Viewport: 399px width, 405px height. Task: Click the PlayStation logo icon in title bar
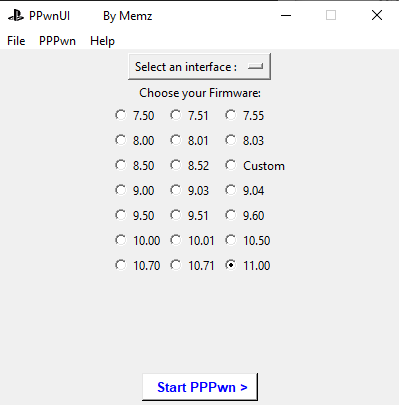point(16,16)
